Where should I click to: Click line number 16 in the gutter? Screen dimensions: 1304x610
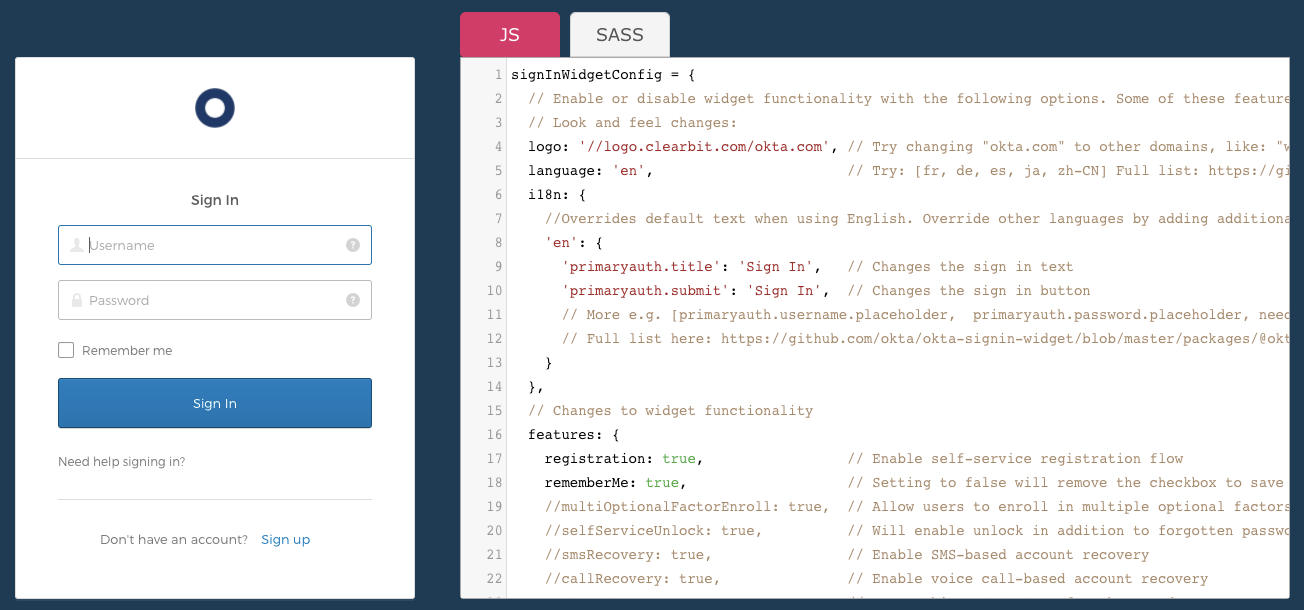point(494,435)
